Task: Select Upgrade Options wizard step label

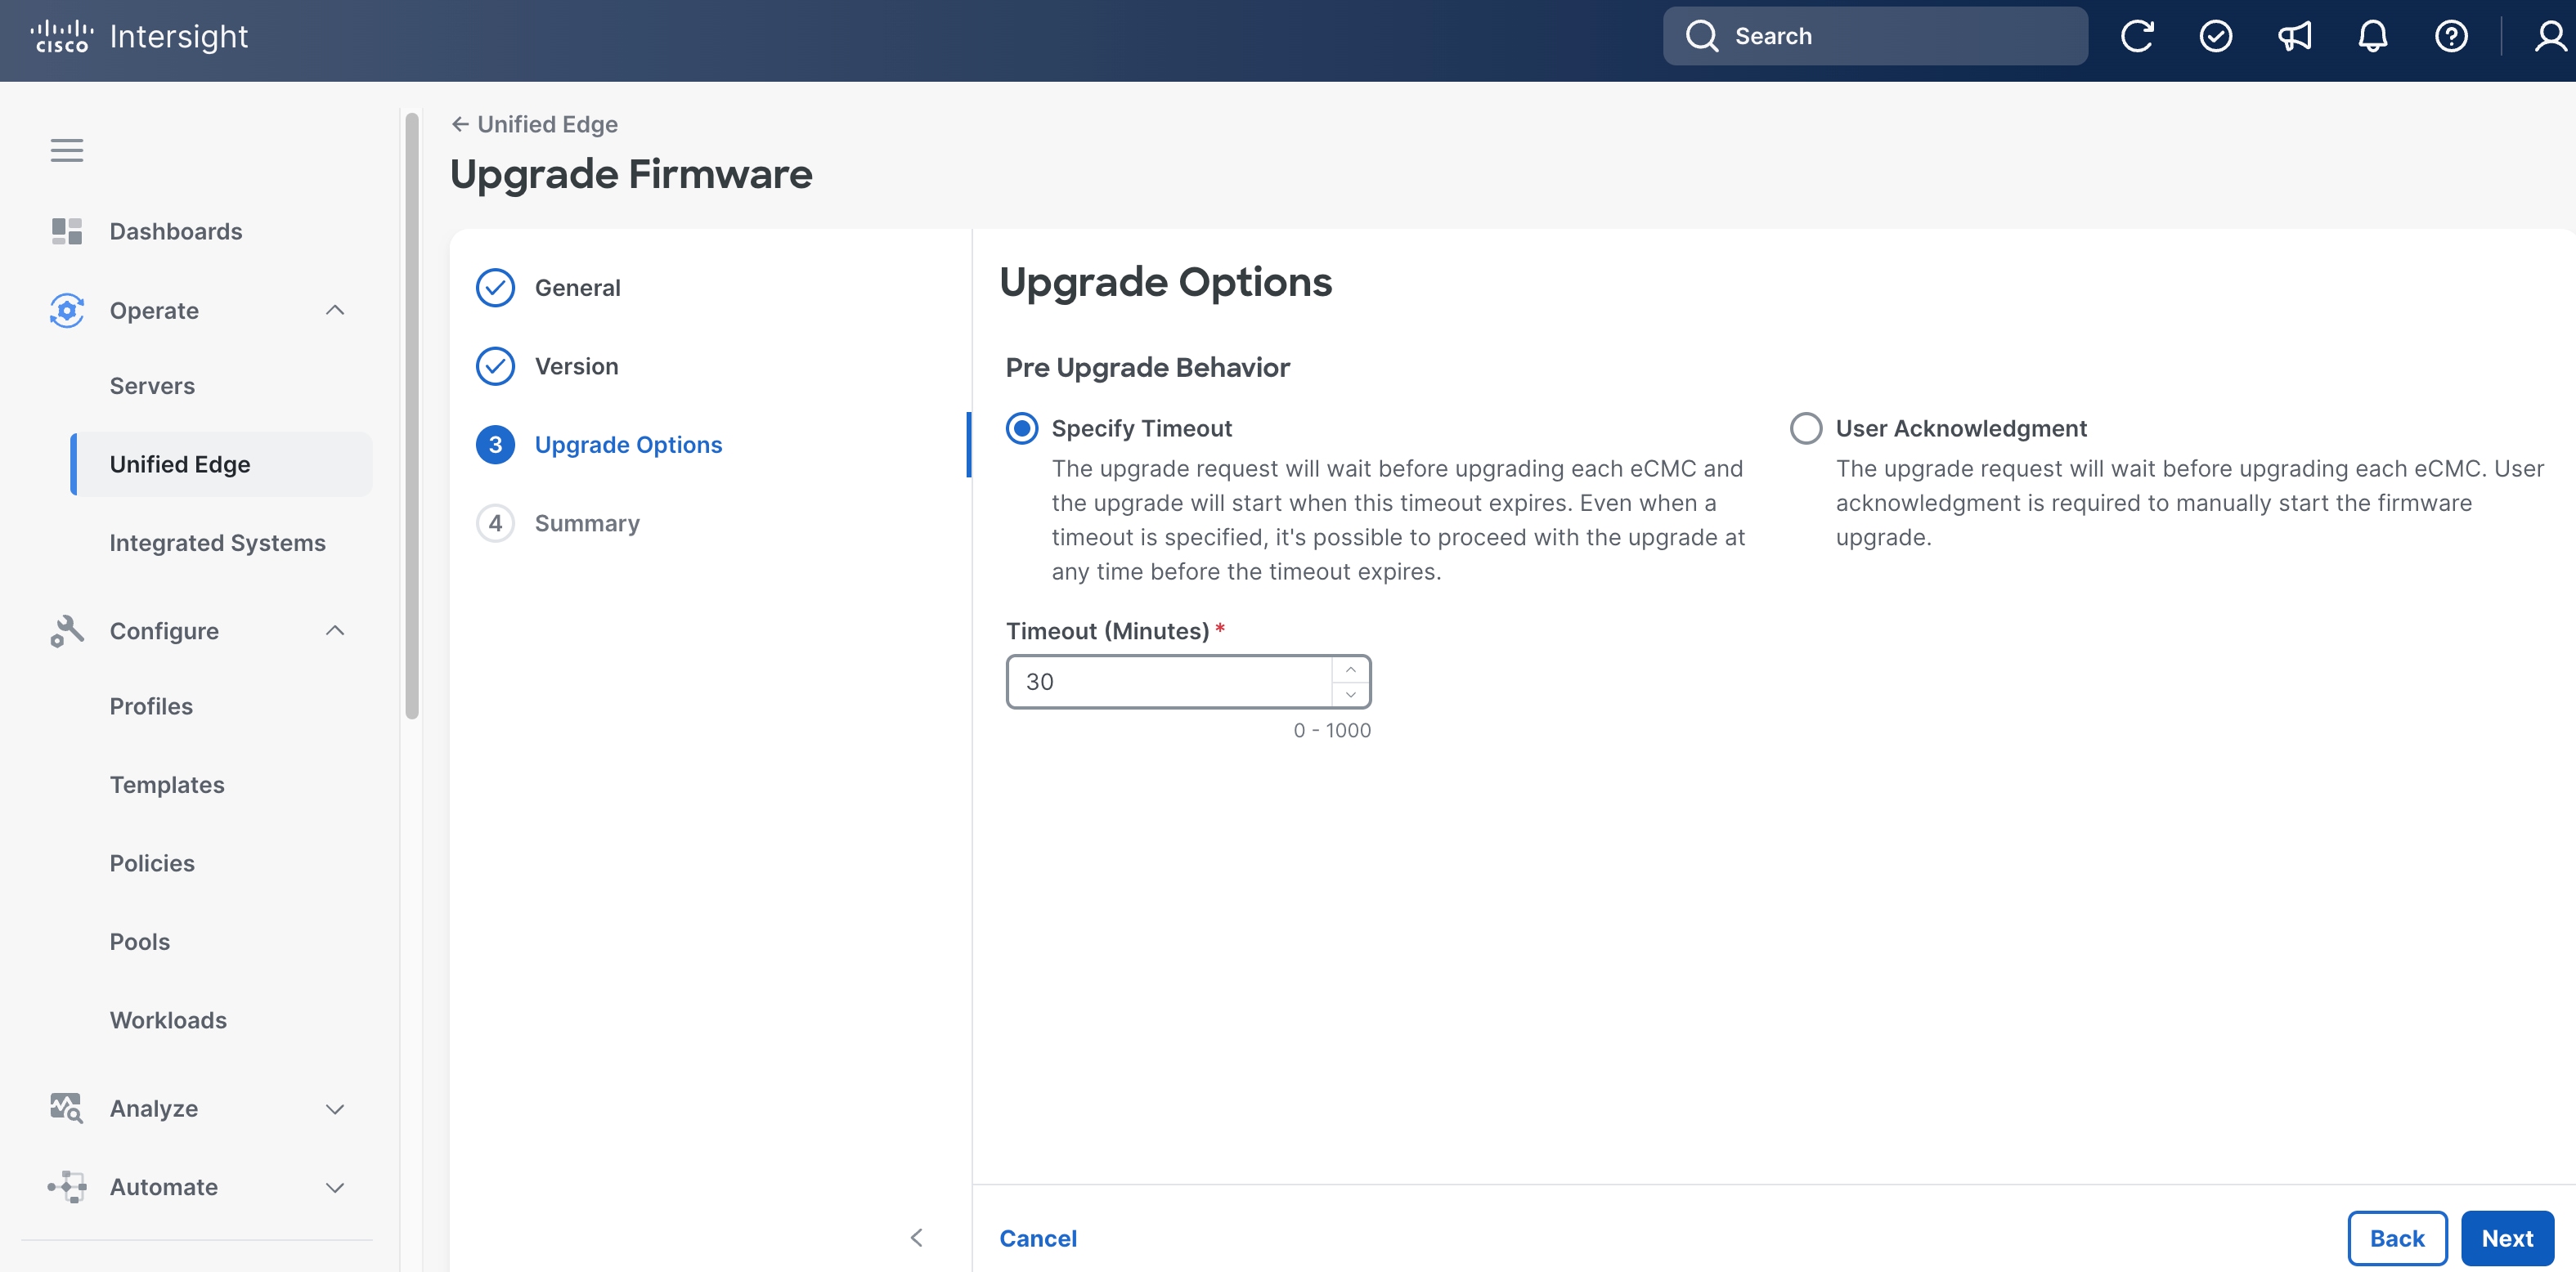Action: (x=628, y=445)
